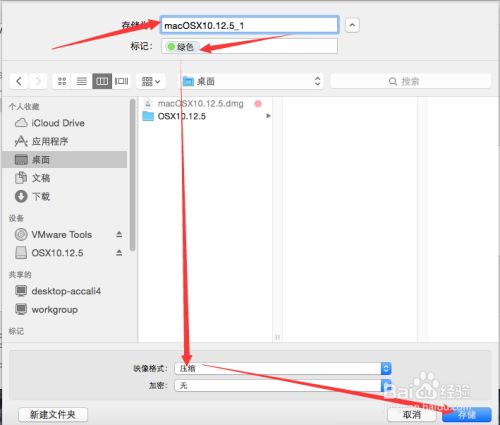Select iCloud Drive in sidebar
The height and width of the screenshot is (425, 500).
(65, 123)
